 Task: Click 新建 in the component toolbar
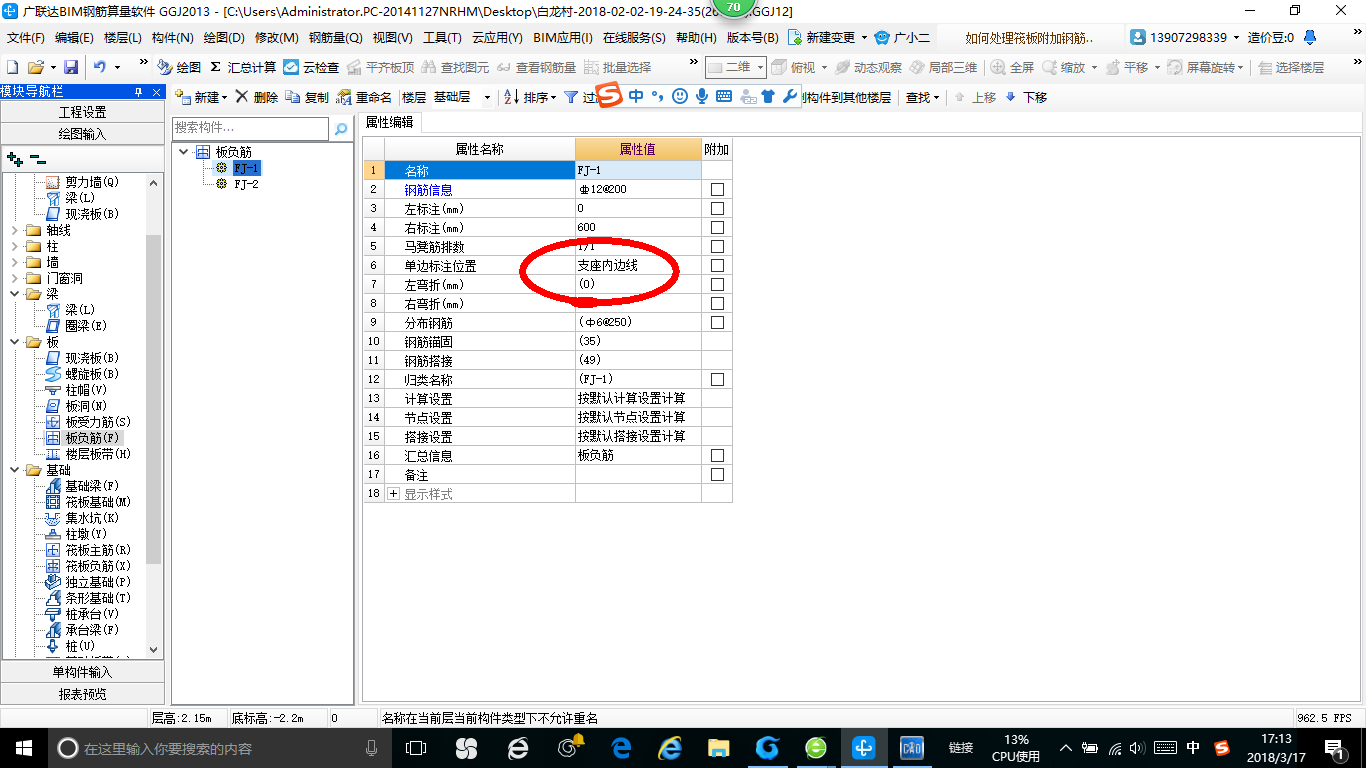[201, 97]
